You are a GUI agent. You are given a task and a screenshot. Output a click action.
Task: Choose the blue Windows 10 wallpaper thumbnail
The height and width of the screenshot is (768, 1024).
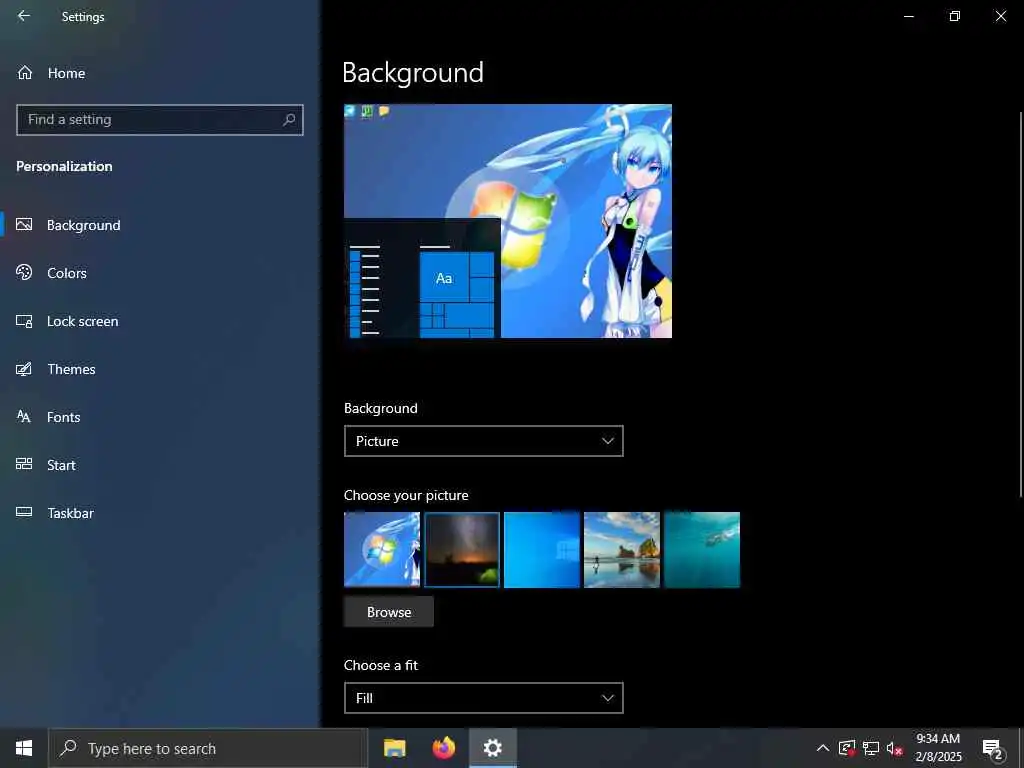click(542, 550)
